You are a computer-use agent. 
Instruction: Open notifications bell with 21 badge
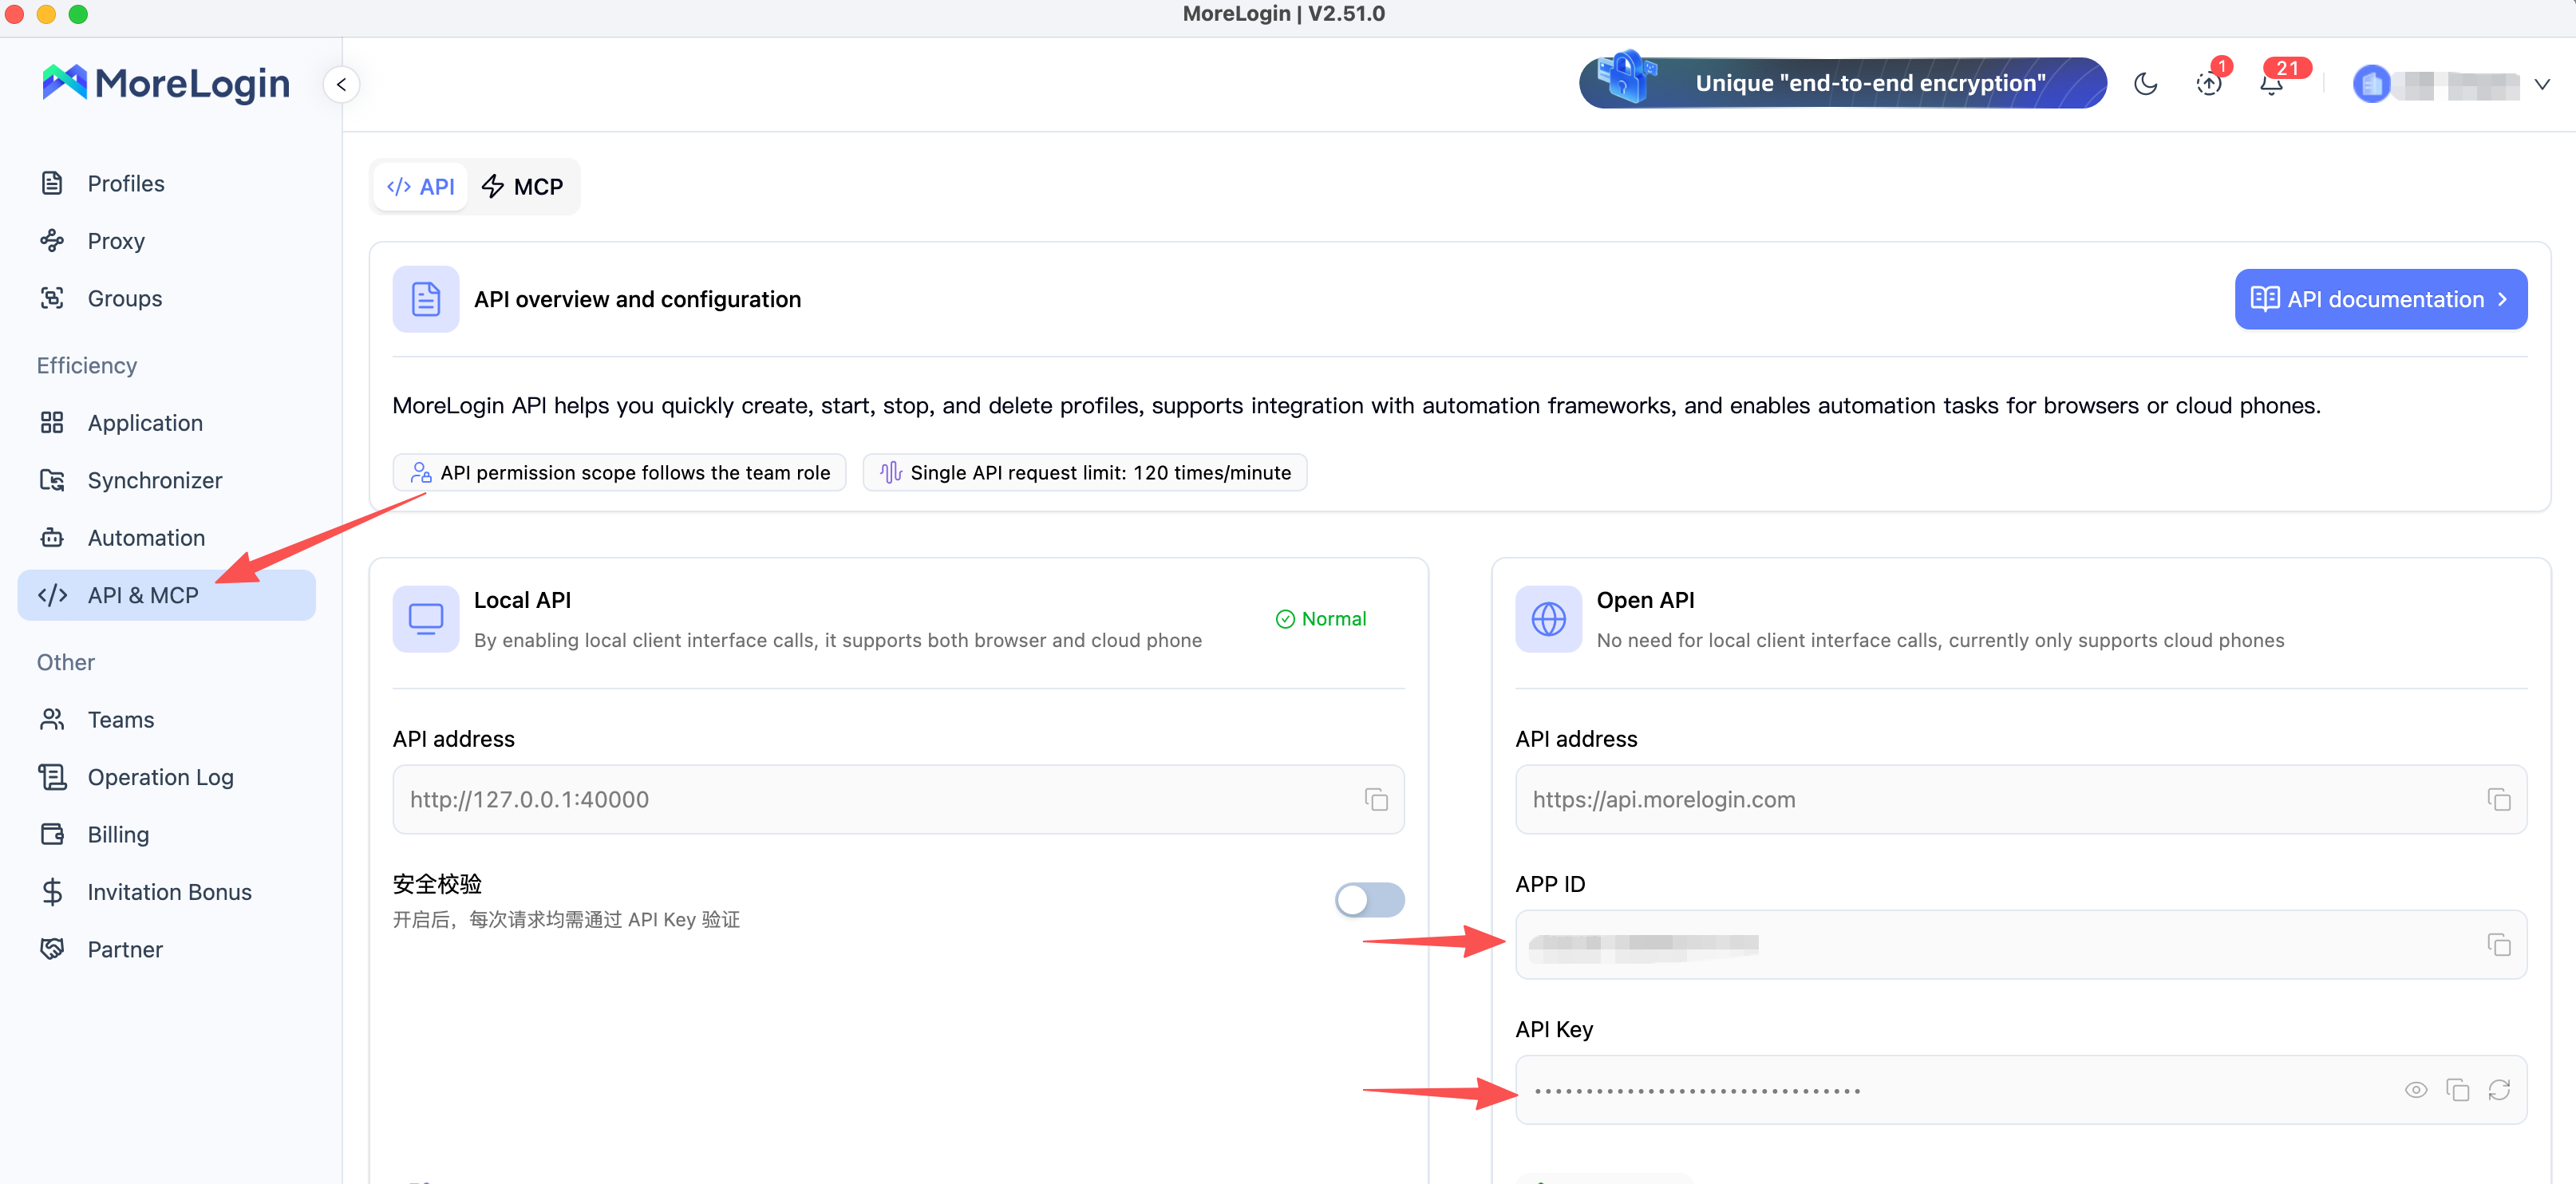click(2272, 84)
